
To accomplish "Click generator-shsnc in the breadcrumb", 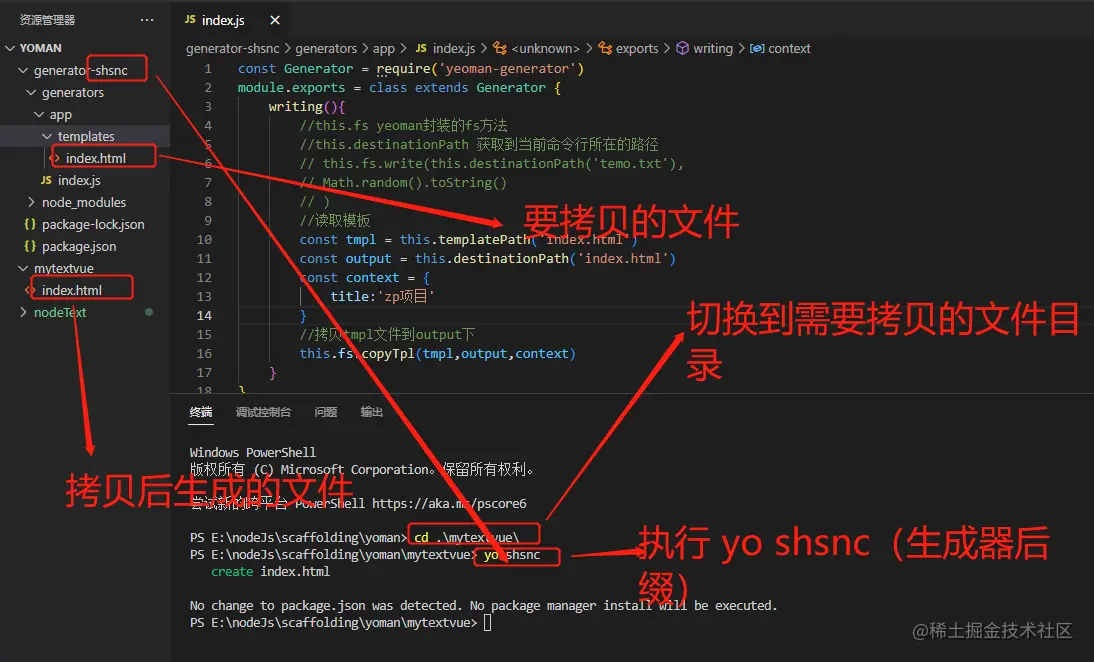I will click(232, 48).
